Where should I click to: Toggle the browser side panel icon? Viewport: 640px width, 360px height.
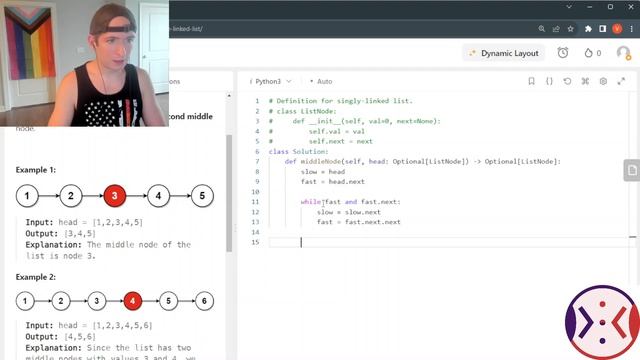pyautogui.click(x=602, y=29)
